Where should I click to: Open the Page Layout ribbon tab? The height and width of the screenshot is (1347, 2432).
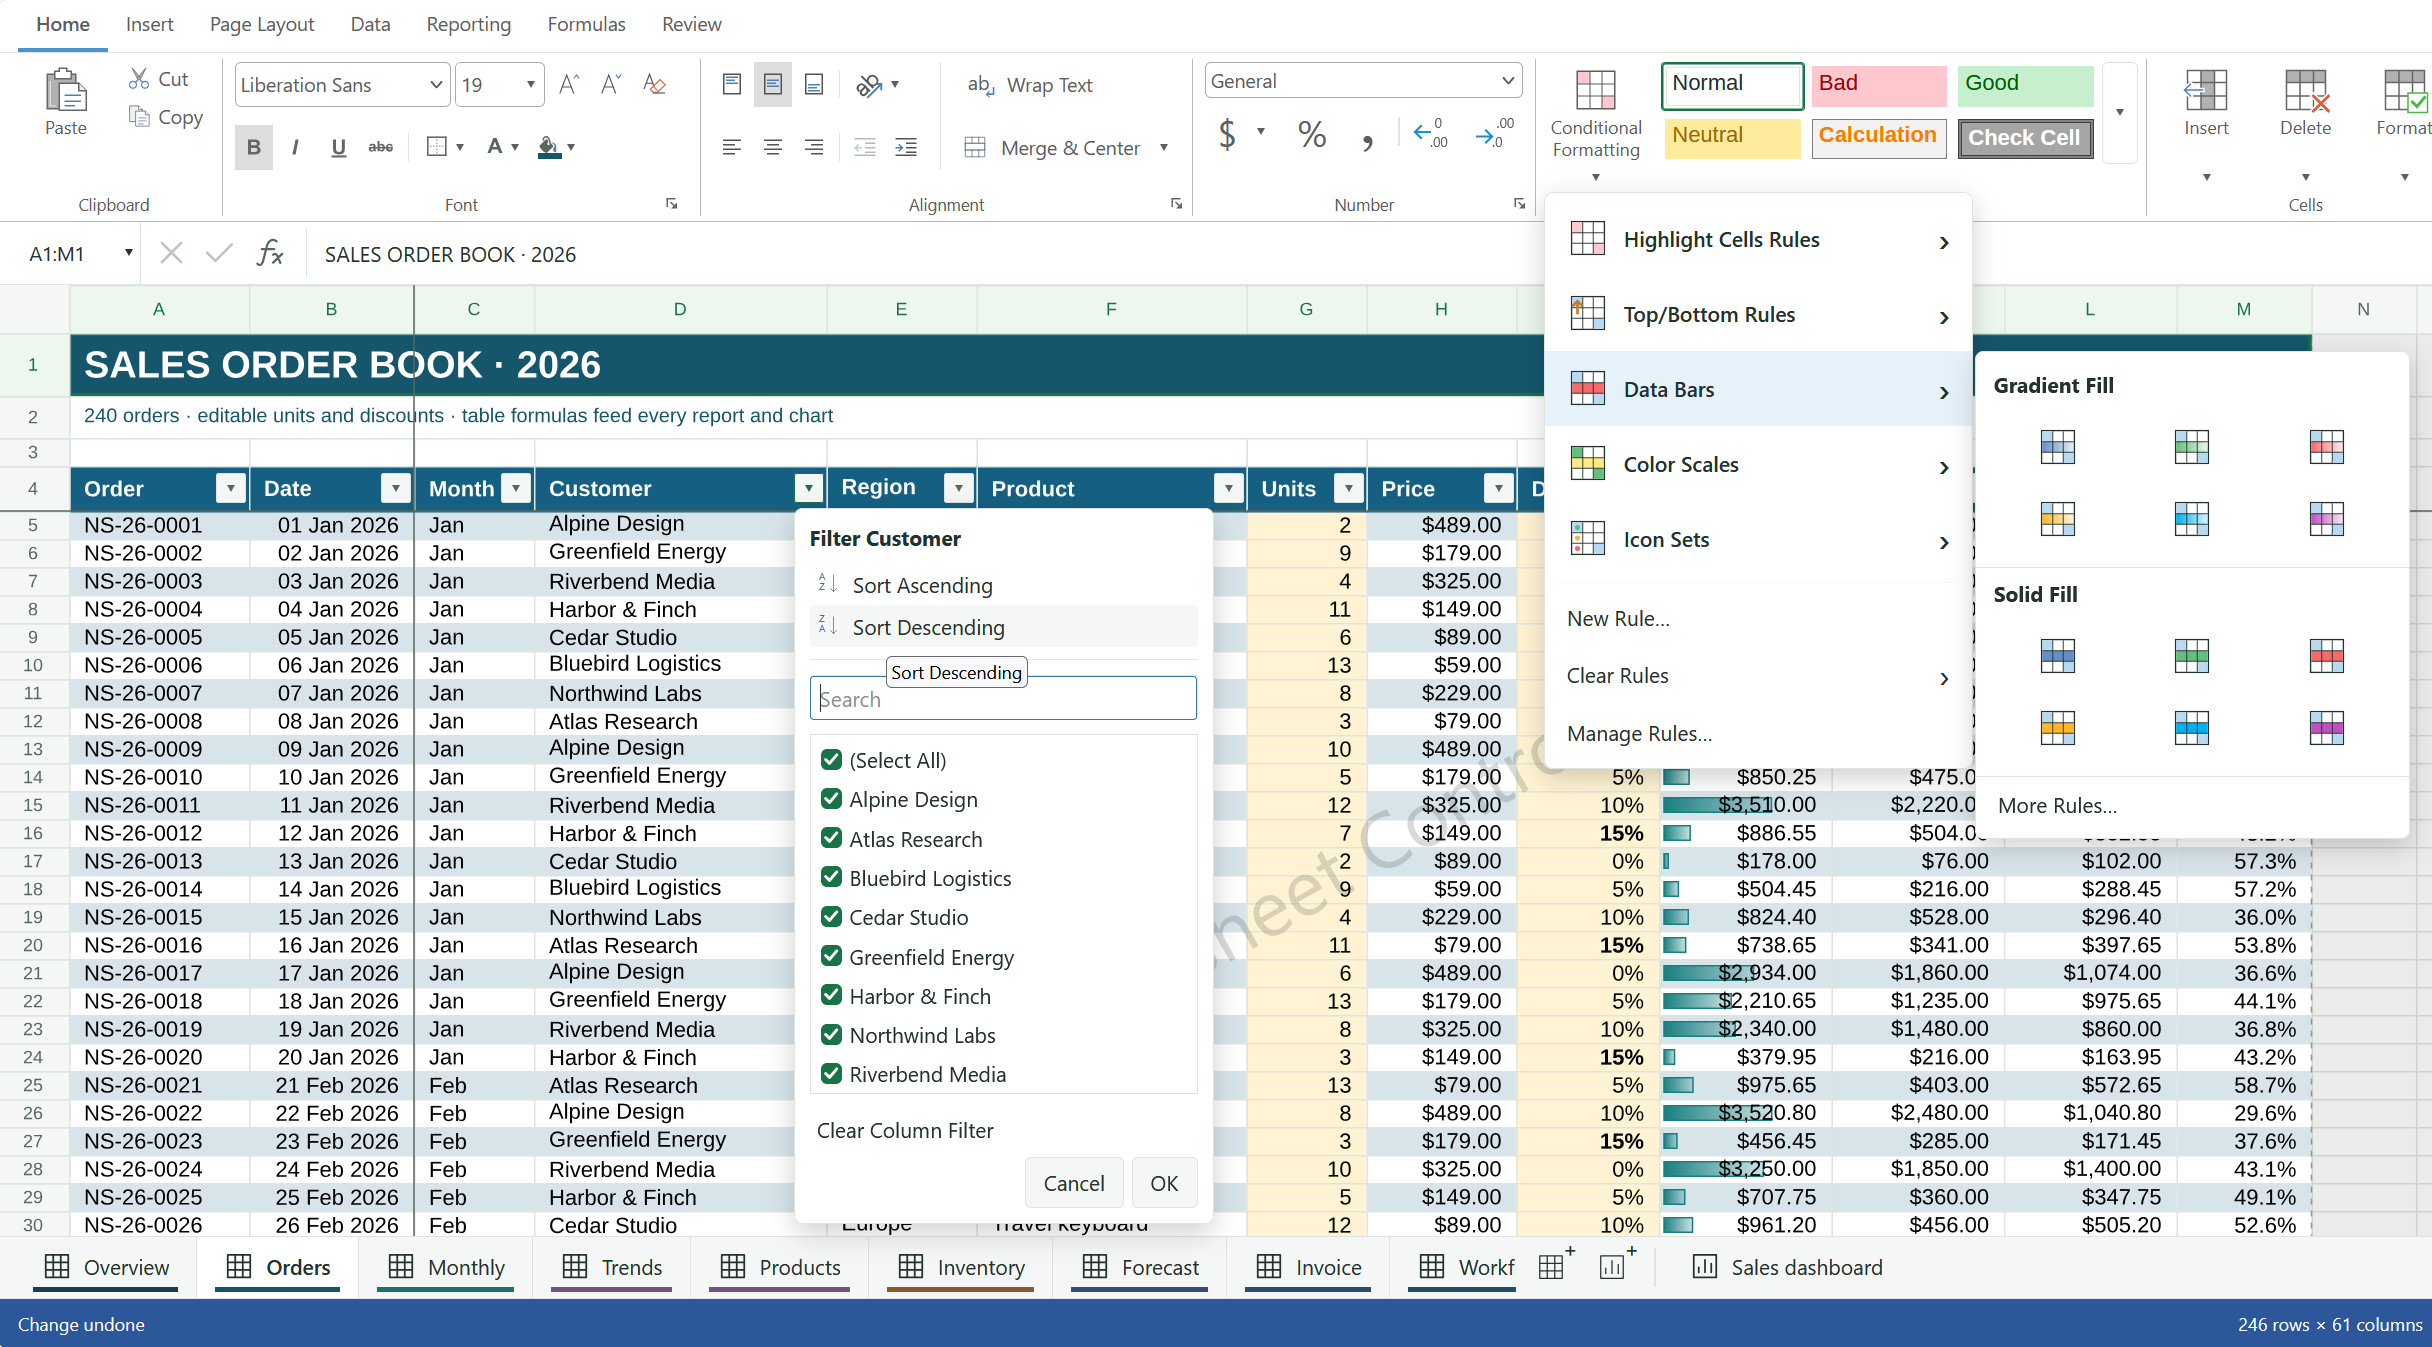(x=261, y=24)
